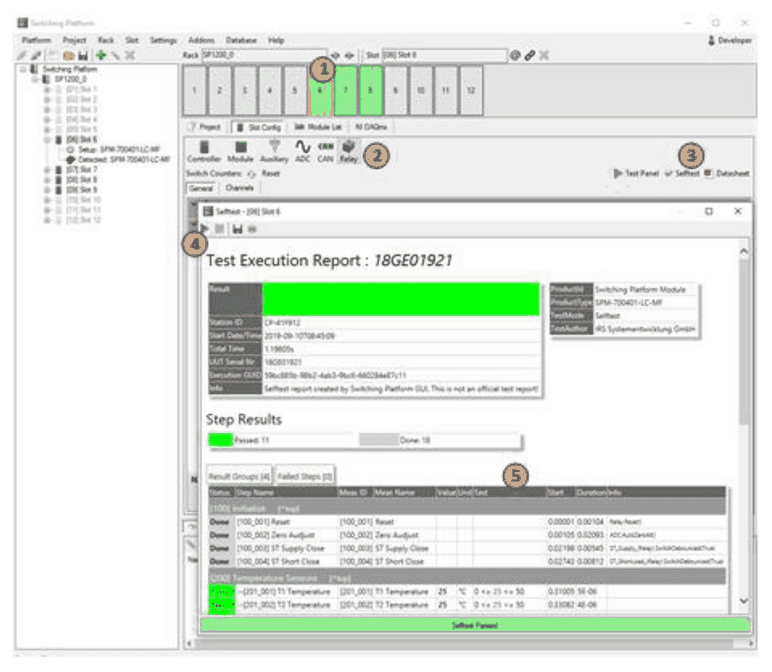
Task: Click the print icon in Selftest window
Action: tap(252, 229)
